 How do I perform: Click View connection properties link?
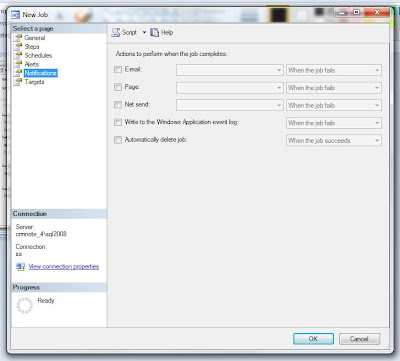(x=64, y=267)
